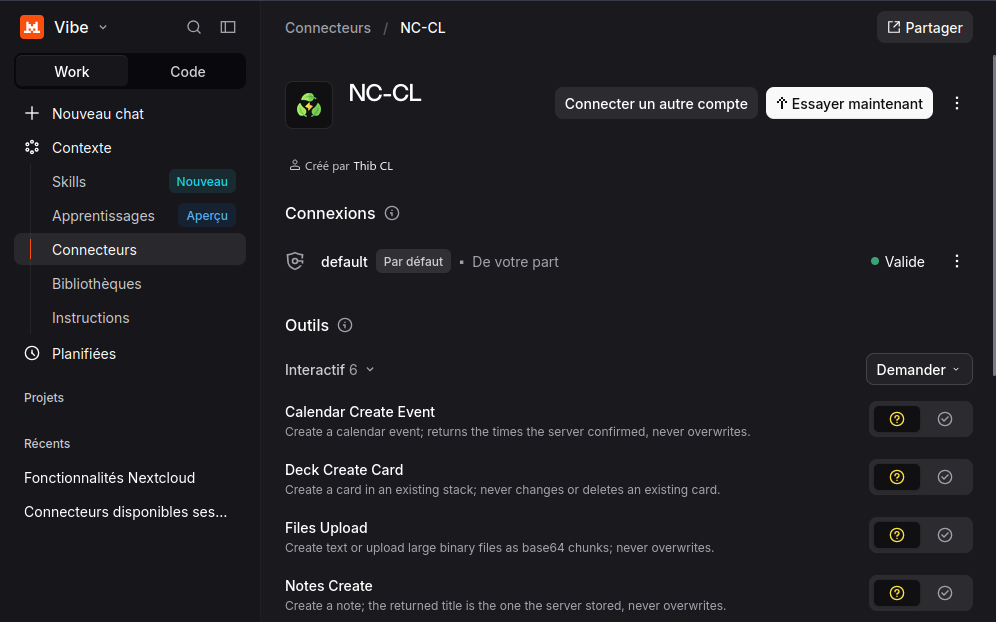Viewport: 996px width, 622px height.
Task: Click the Partager button
Action: pyautogui.click(x=925, y=27)
